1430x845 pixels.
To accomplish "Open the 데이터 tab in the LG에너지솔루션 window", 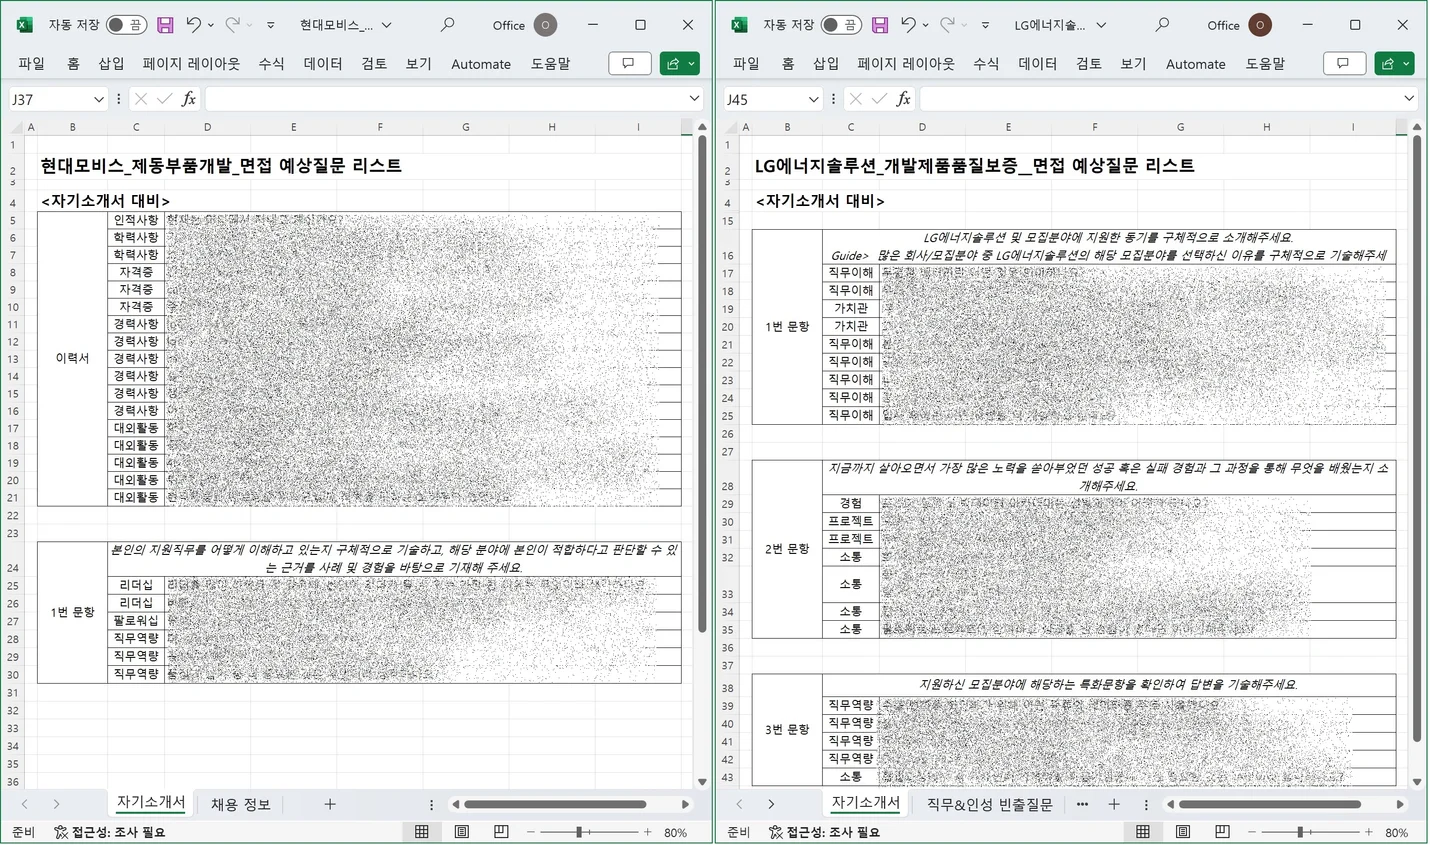I will [x=1037, y=63].
